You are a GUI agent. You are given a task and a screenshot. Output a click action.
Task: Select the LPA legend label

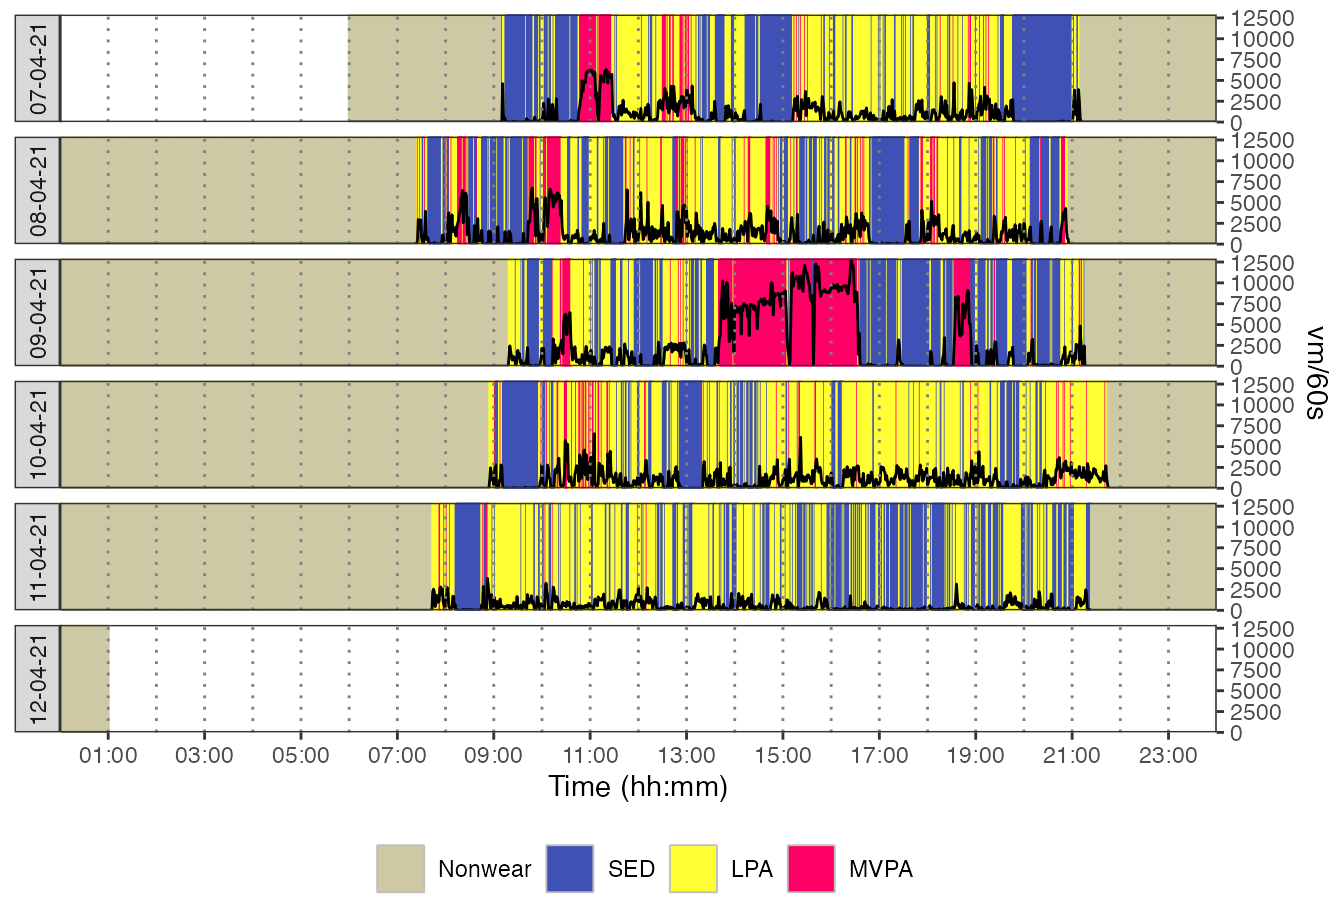752,869
